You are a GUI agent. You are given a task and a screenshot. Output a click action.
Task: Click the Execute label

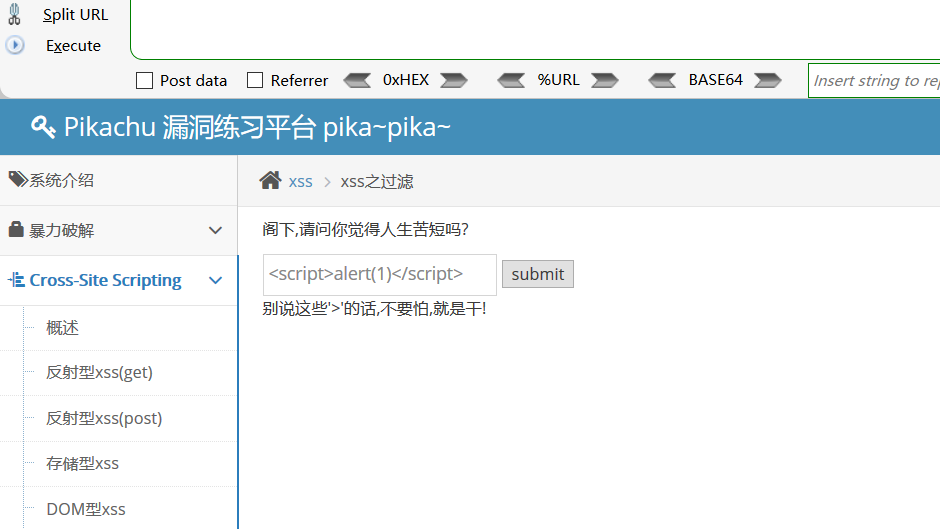(x=73, y=46)
